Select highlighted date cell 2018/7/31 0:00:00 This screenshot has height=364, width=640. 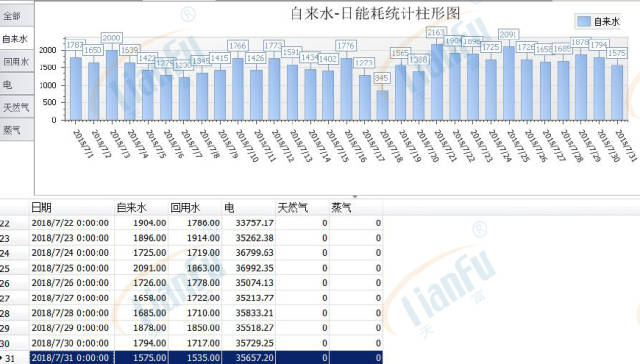coord(72,358)
